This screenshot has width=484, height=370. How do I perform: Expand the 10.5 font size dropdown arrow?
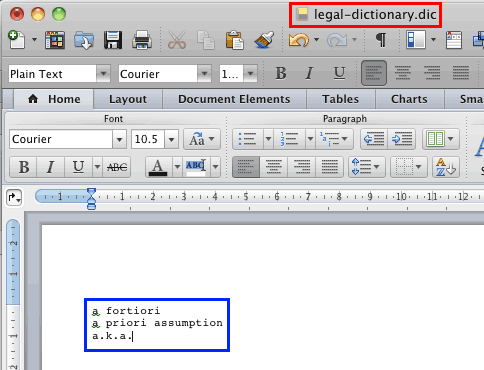click(171, 139)
